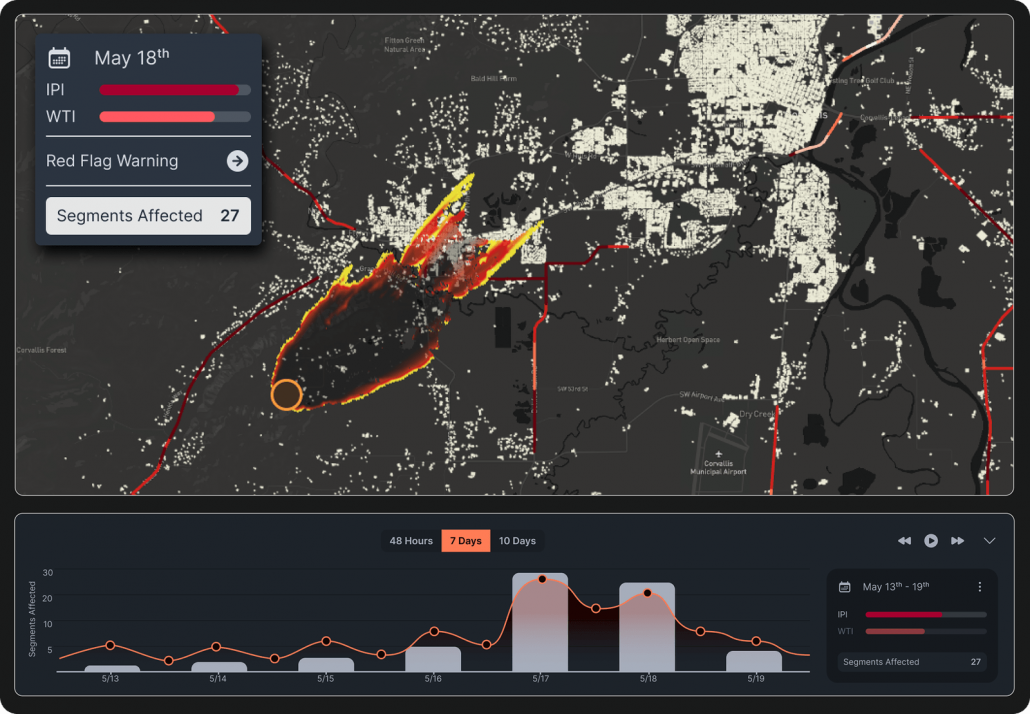
Task: Select the 5/18 data point on chart
Action: 647,593
